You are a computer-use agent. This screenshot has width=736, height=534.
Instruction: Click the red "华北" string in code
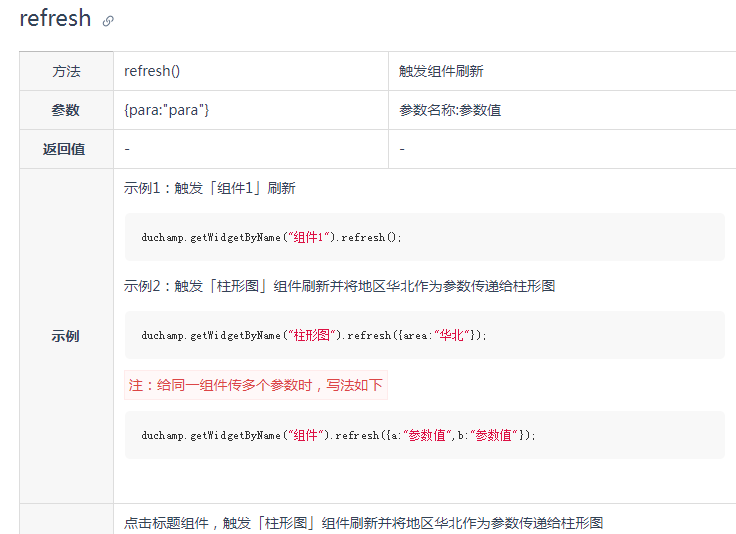click(x=455, y=336)
